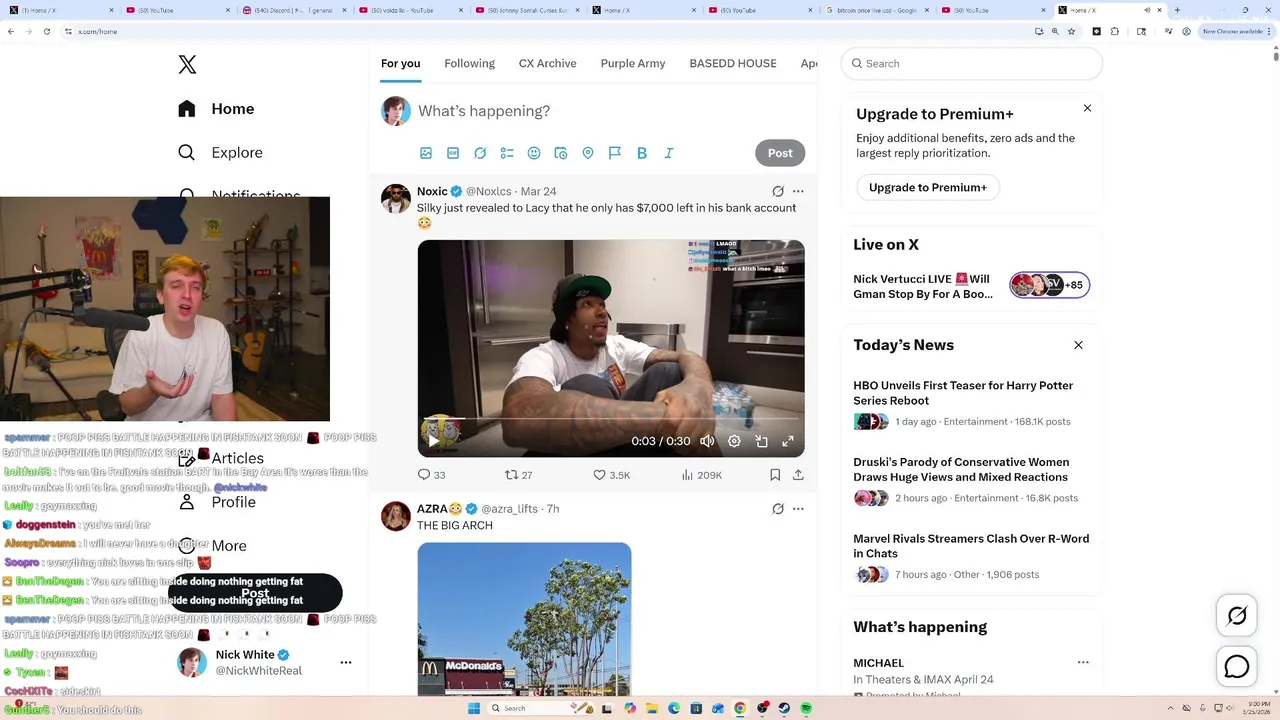The width and height of the screenshot is (1280, 720).
Task: Close the Today's News panel
Action: pos(1078,345)
